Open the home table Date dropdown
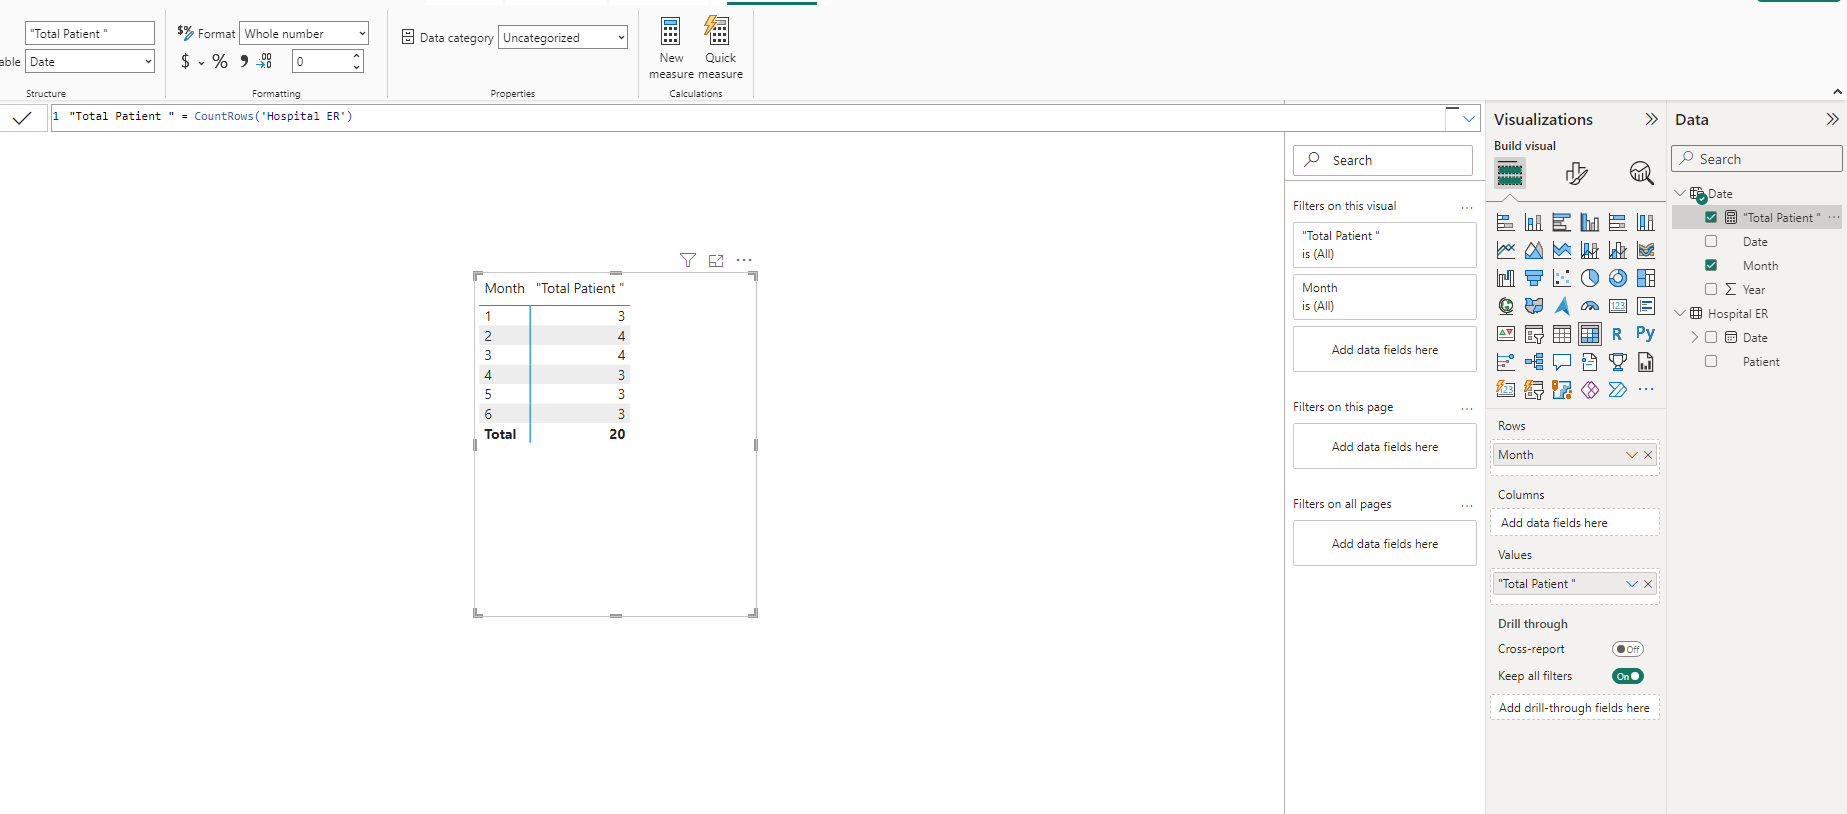The width and height of the screenshot is (1847, 814). pyautogui.click(x=90, y=62)
